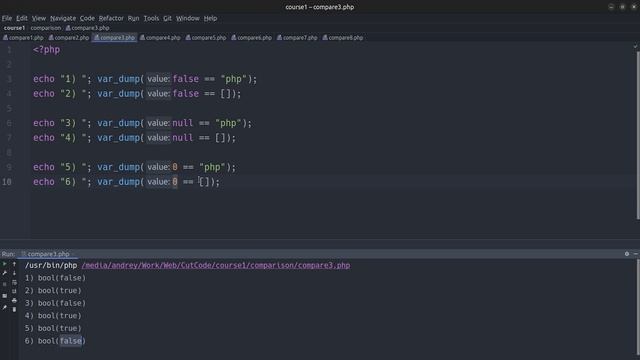Click the up arrow in Run toolbar
This screenshot has width=640, height=360.
14,264
